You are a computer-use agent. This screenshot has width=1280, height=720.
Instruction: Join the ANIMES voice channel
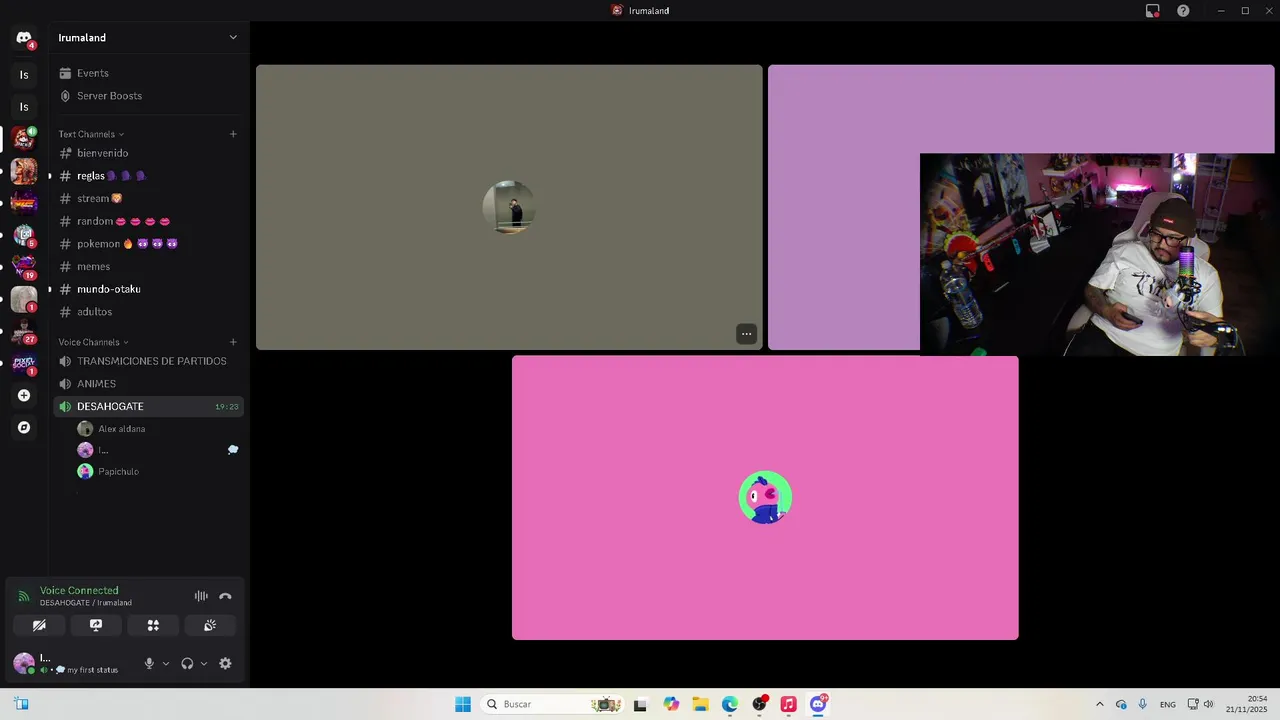pyautogui.click(x=148, y=384)
